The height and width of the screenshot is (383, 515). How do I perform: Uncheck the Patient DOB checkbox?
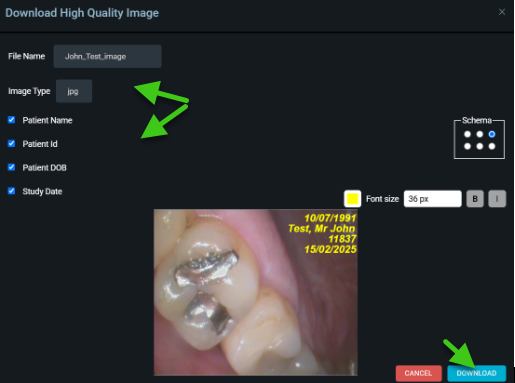pos(12,167)
